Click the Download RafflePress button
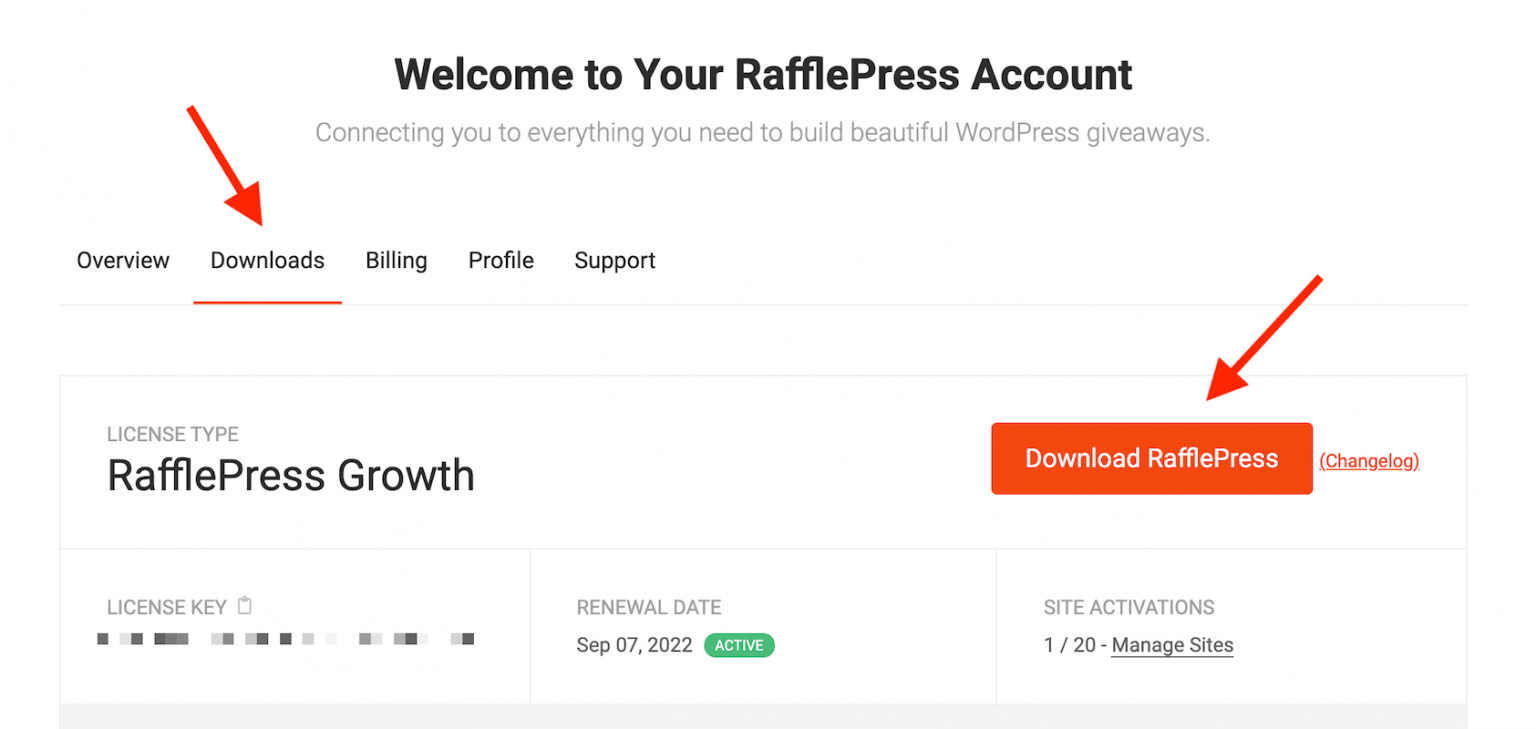This screenshot has width=1536, height=729. [x=1151, y=458]
